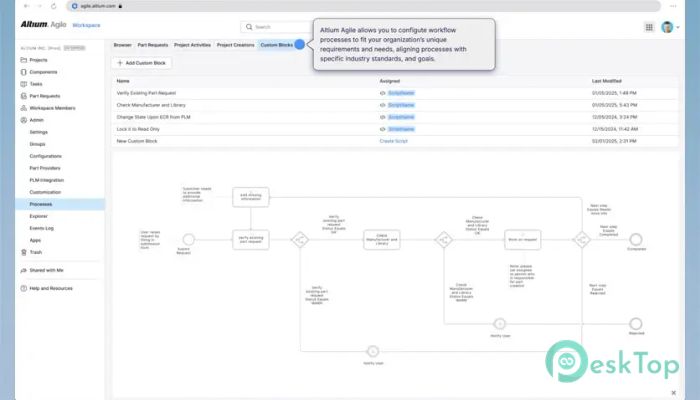This screenshot has width=700, height=400.
Task: Open the user avatar menu
Action: click(x=670, y=27)
